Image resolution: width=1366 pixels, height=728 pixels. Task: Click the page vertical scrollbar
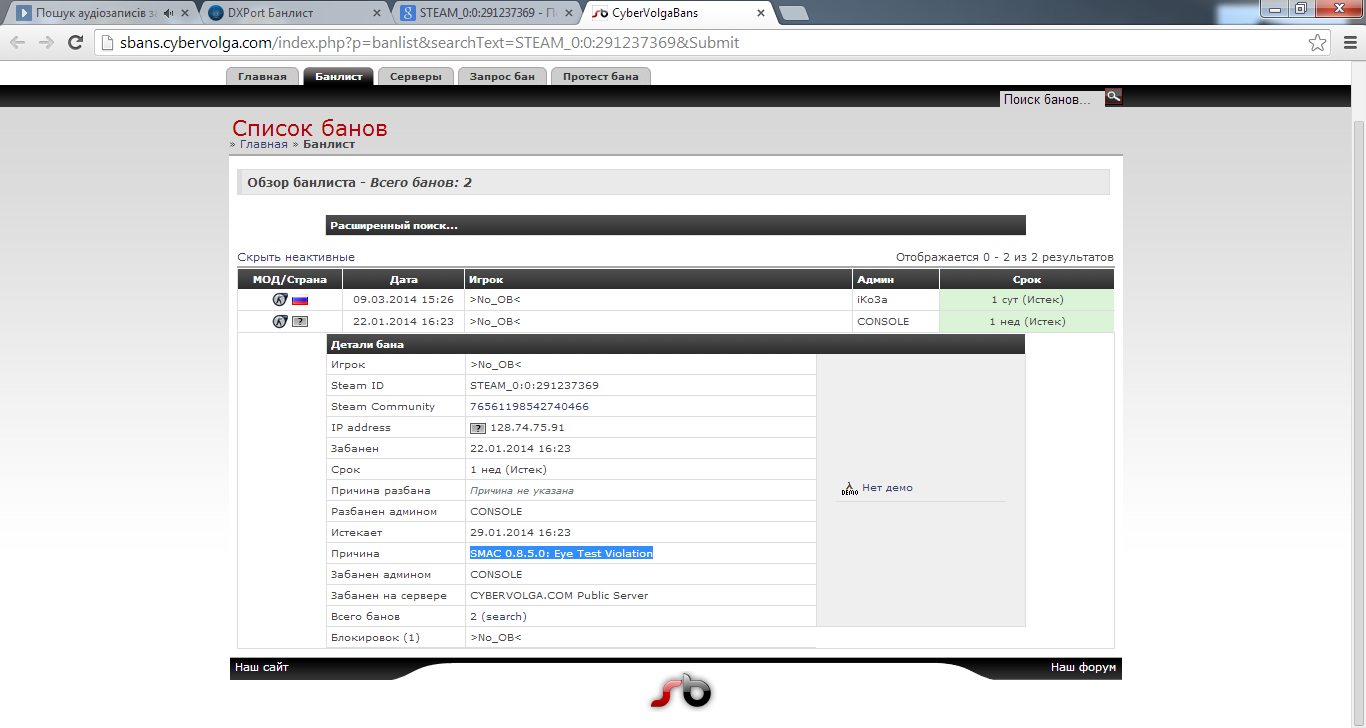[x=1357, y=400]
